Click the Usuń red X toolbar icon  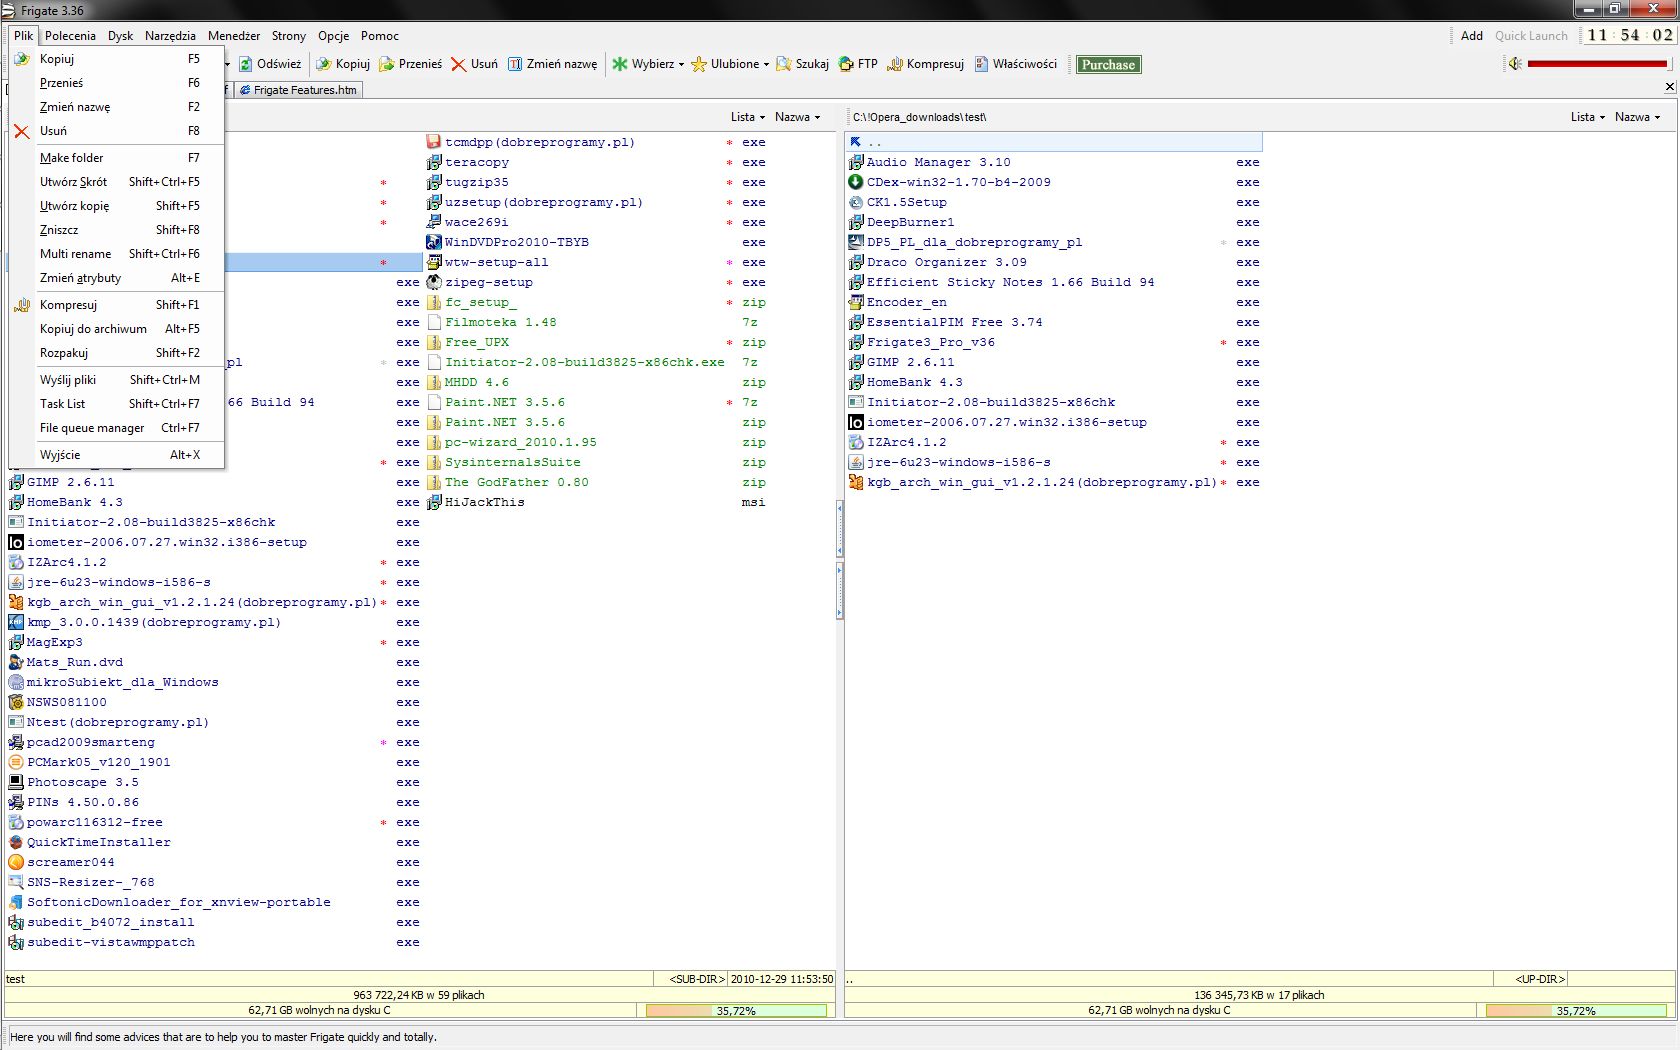[x=459, y=64]
